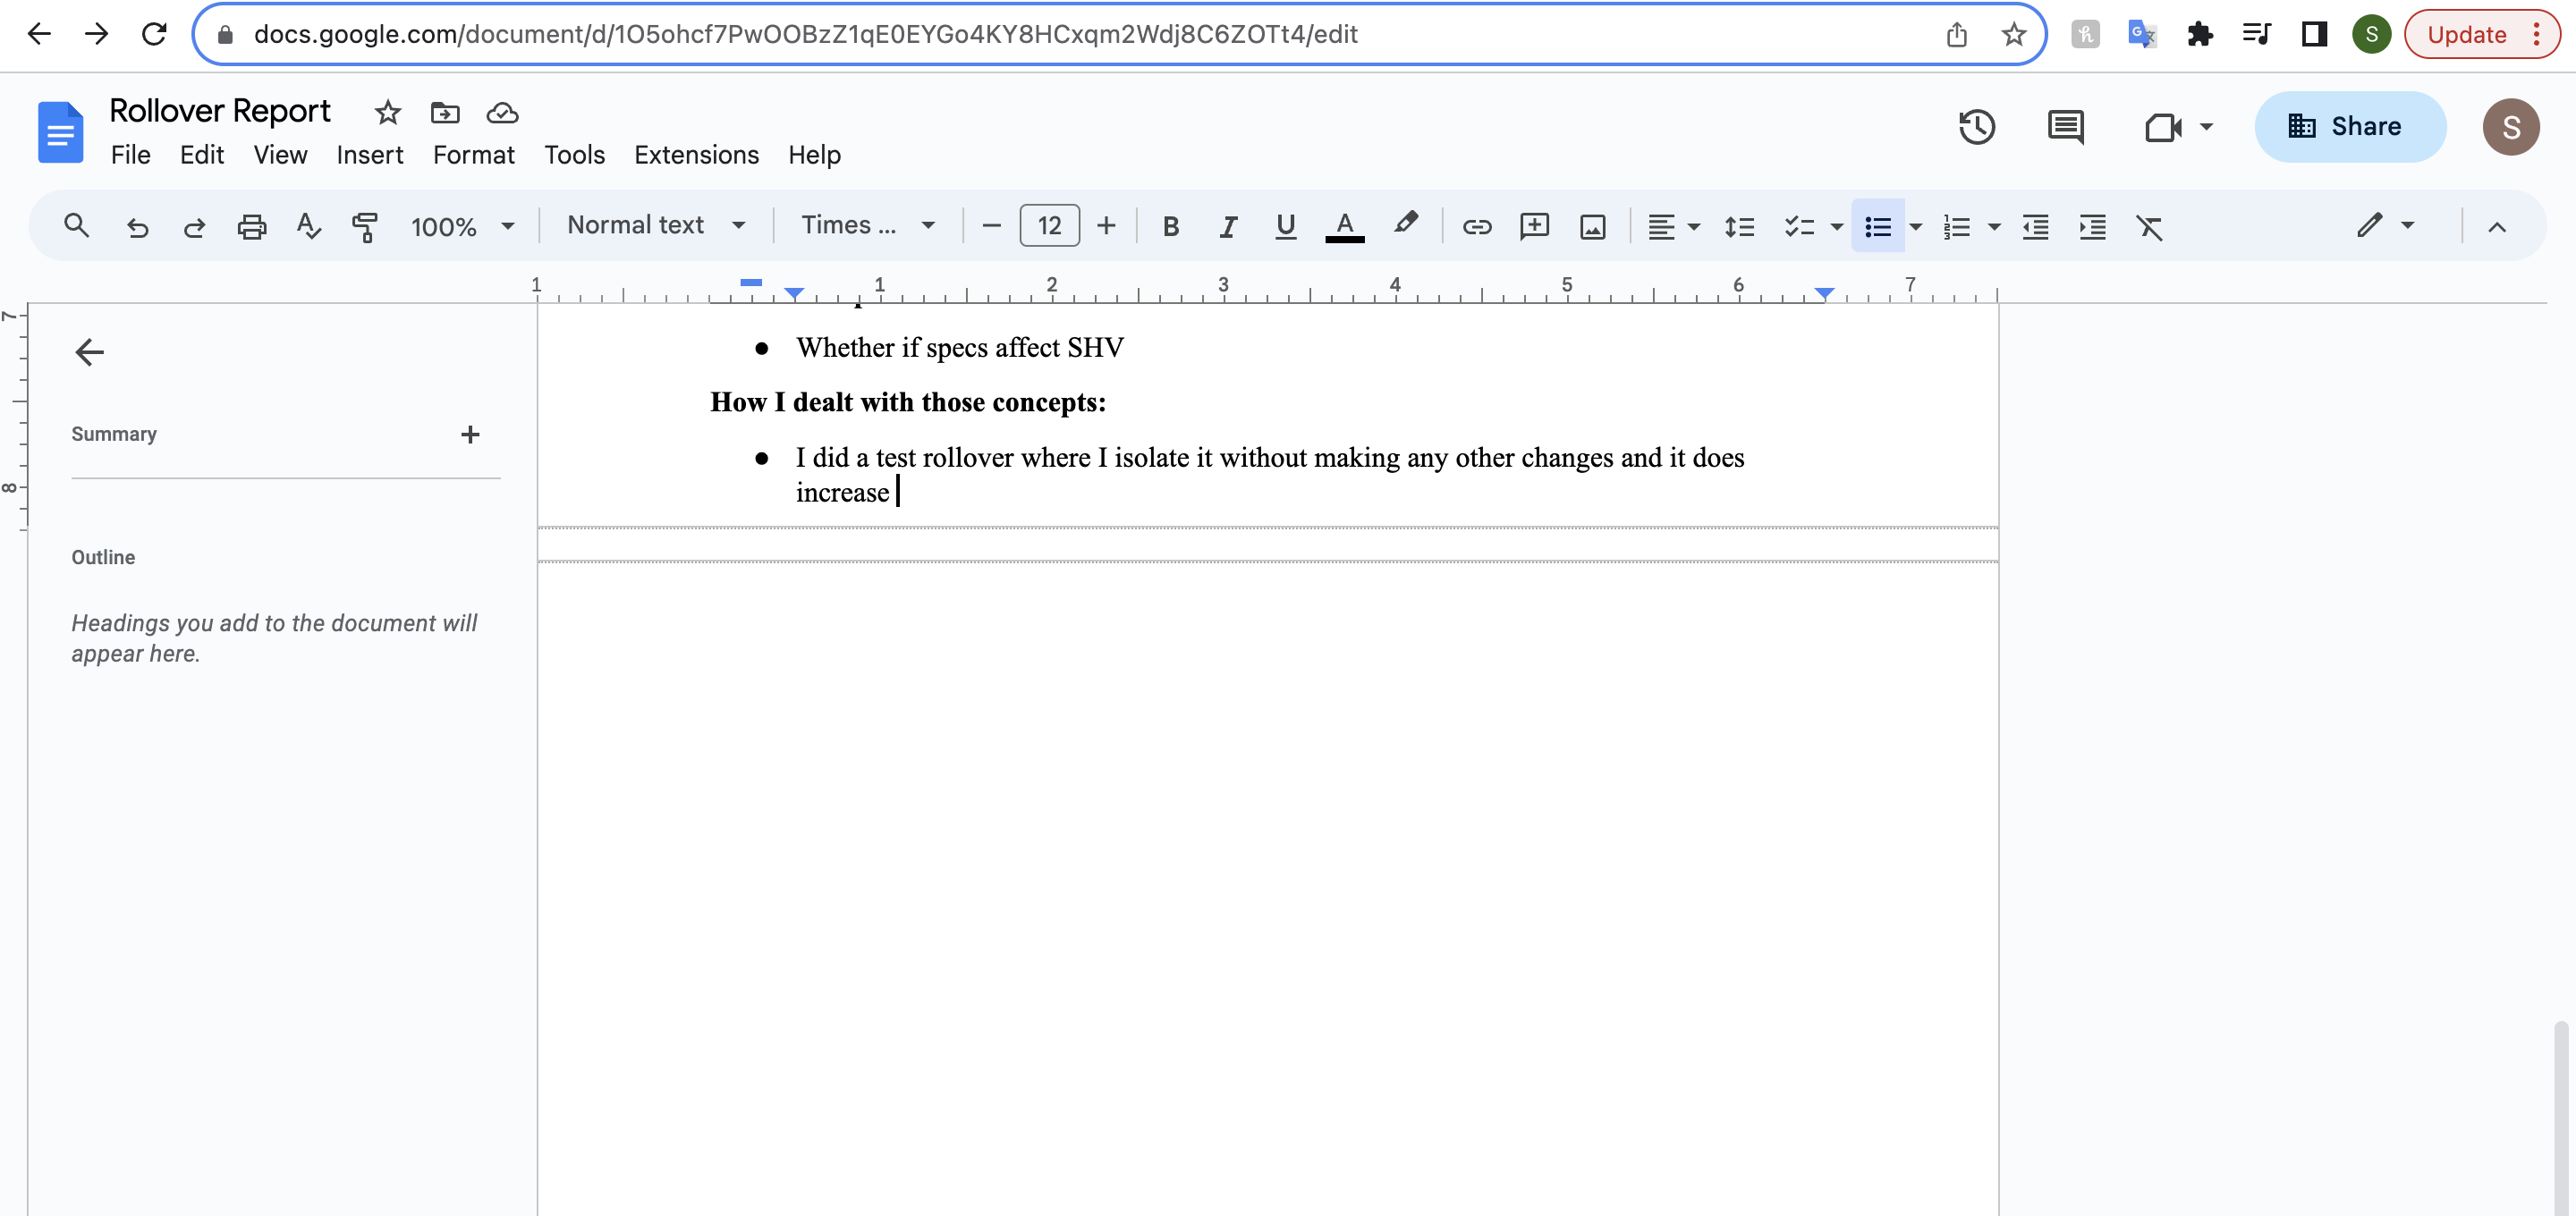Open the text color picker

click(1344, 227)
